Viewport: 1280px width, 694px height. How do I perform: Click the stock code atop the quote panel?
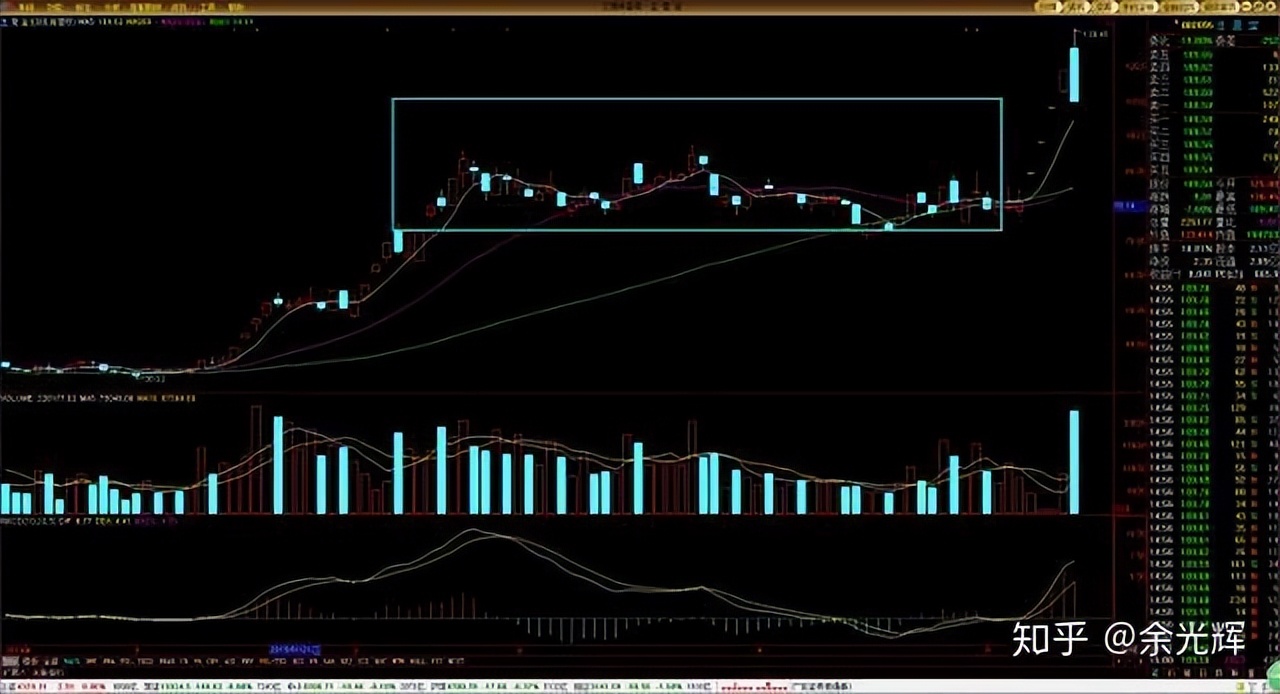(x=1196, y=25)
